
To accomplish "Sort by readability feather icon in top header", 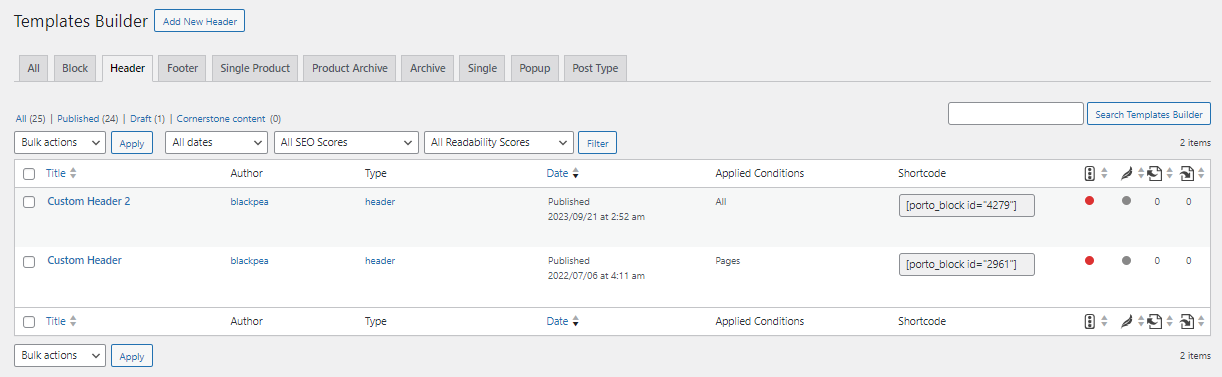I will (x=1126, y=173).
